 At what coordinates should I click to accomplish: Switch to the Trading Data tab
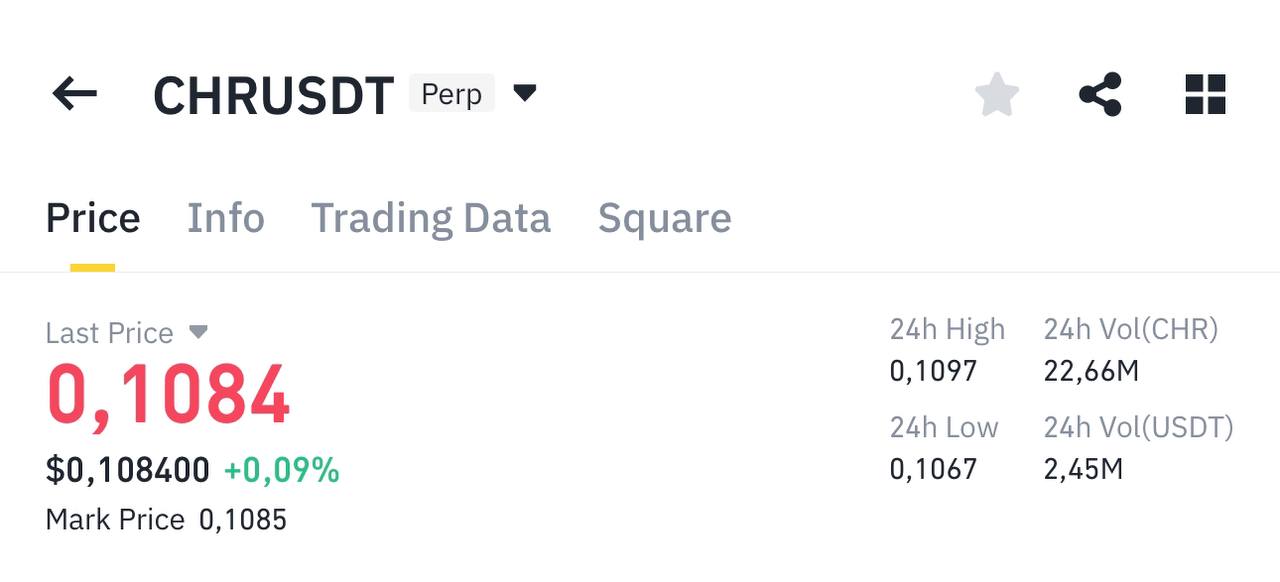431,218
